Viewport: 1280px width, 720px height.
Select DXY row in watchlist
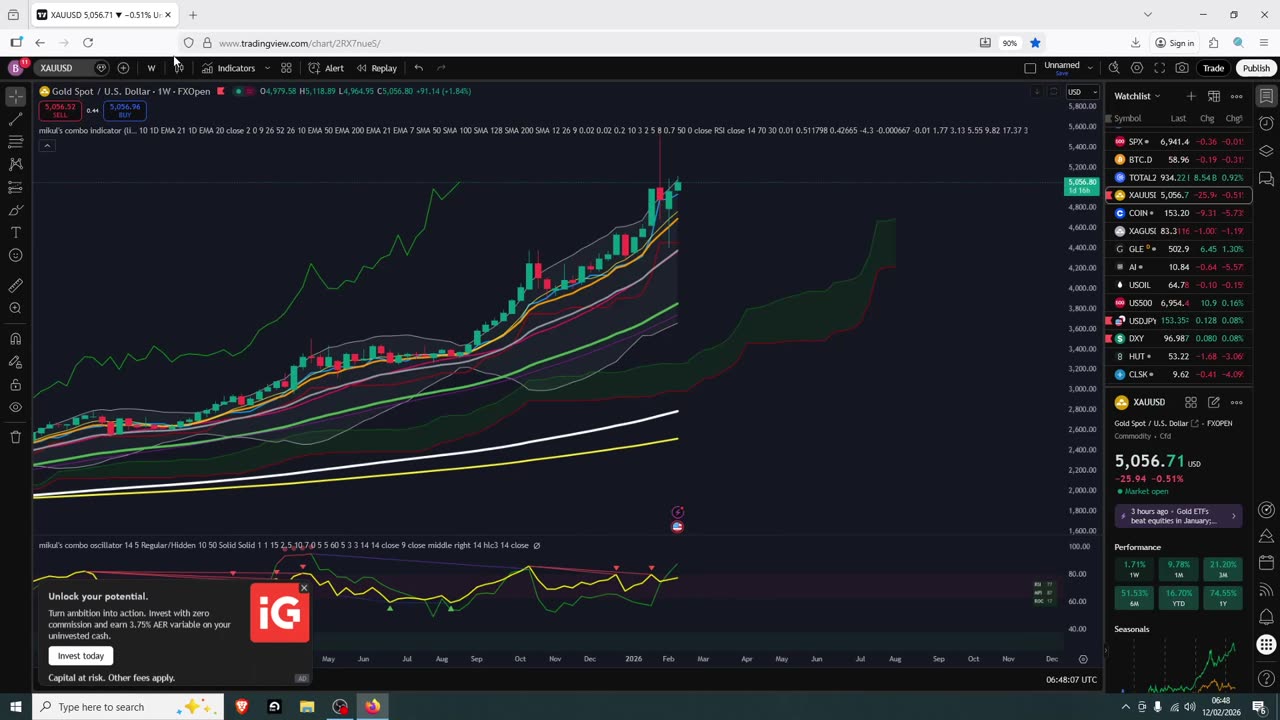1178,338
